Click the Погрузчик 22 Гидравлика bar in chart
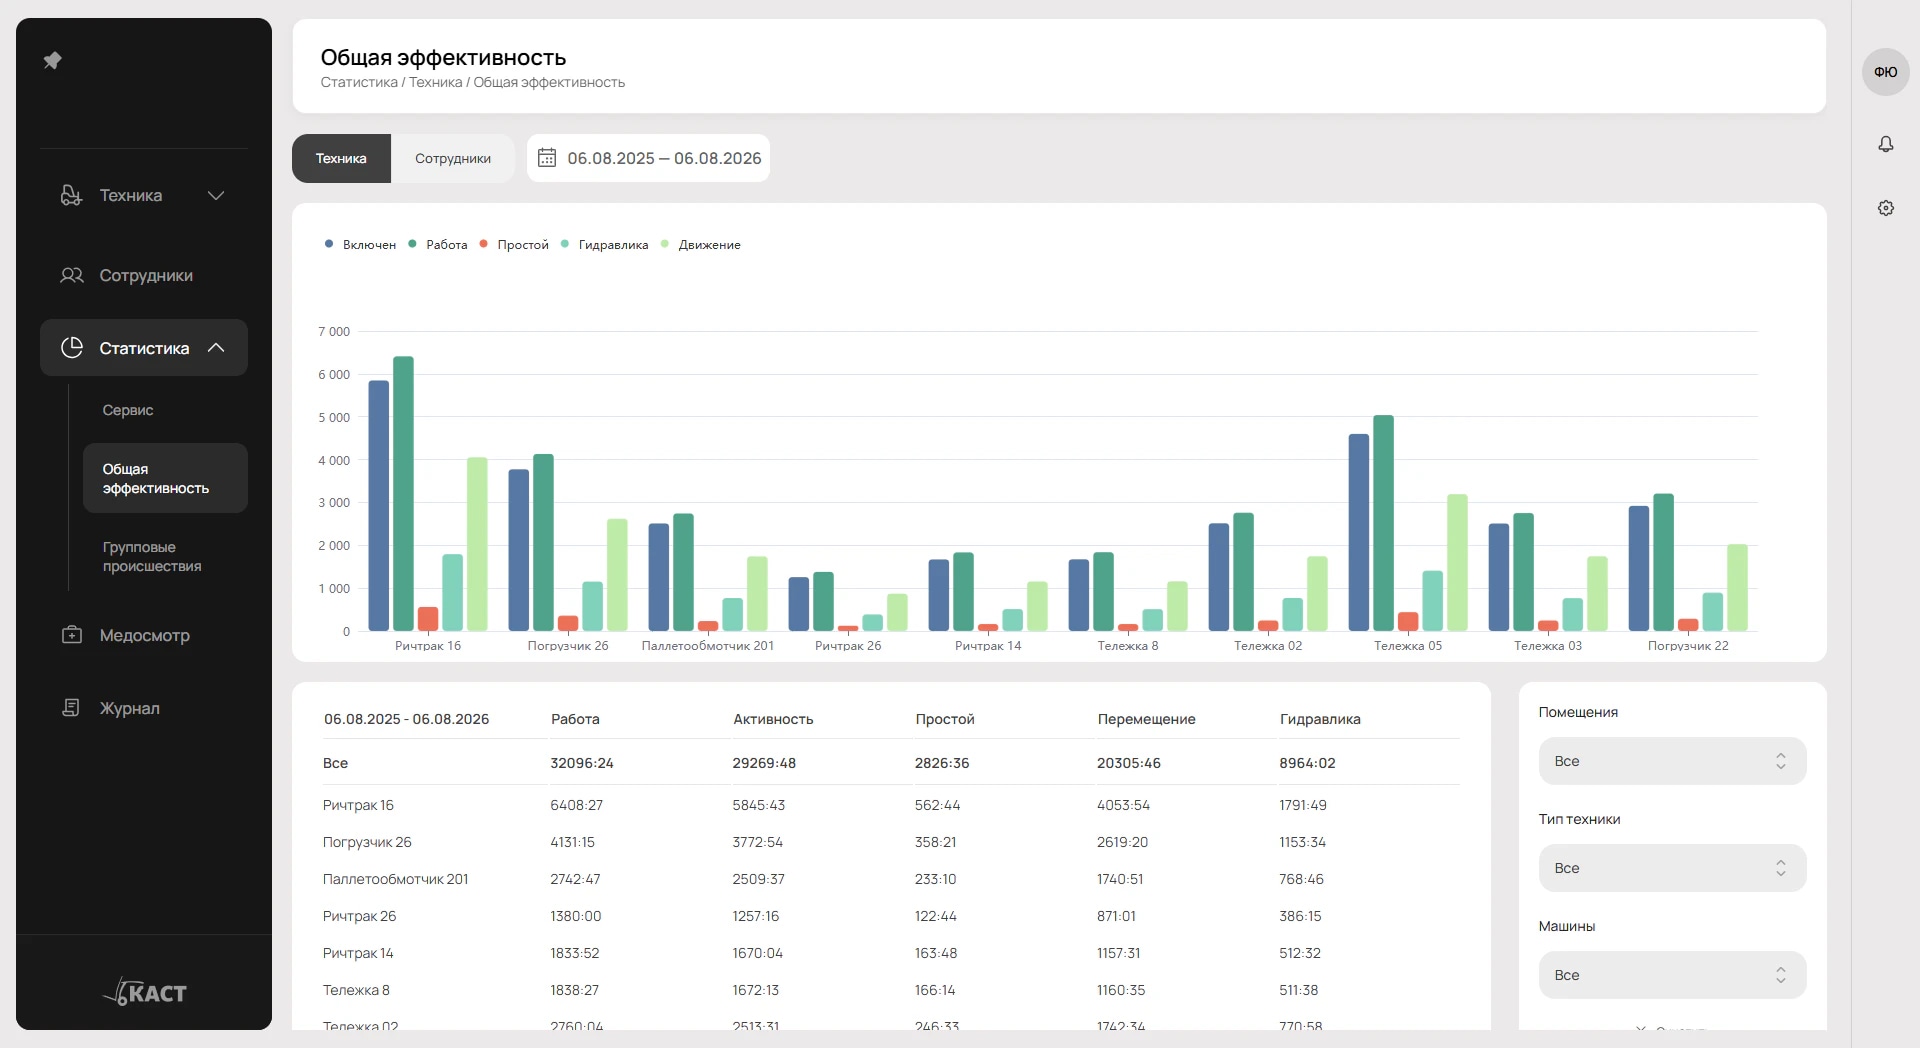Viewport: 1920px width, 1048px height. (1713, 612)
